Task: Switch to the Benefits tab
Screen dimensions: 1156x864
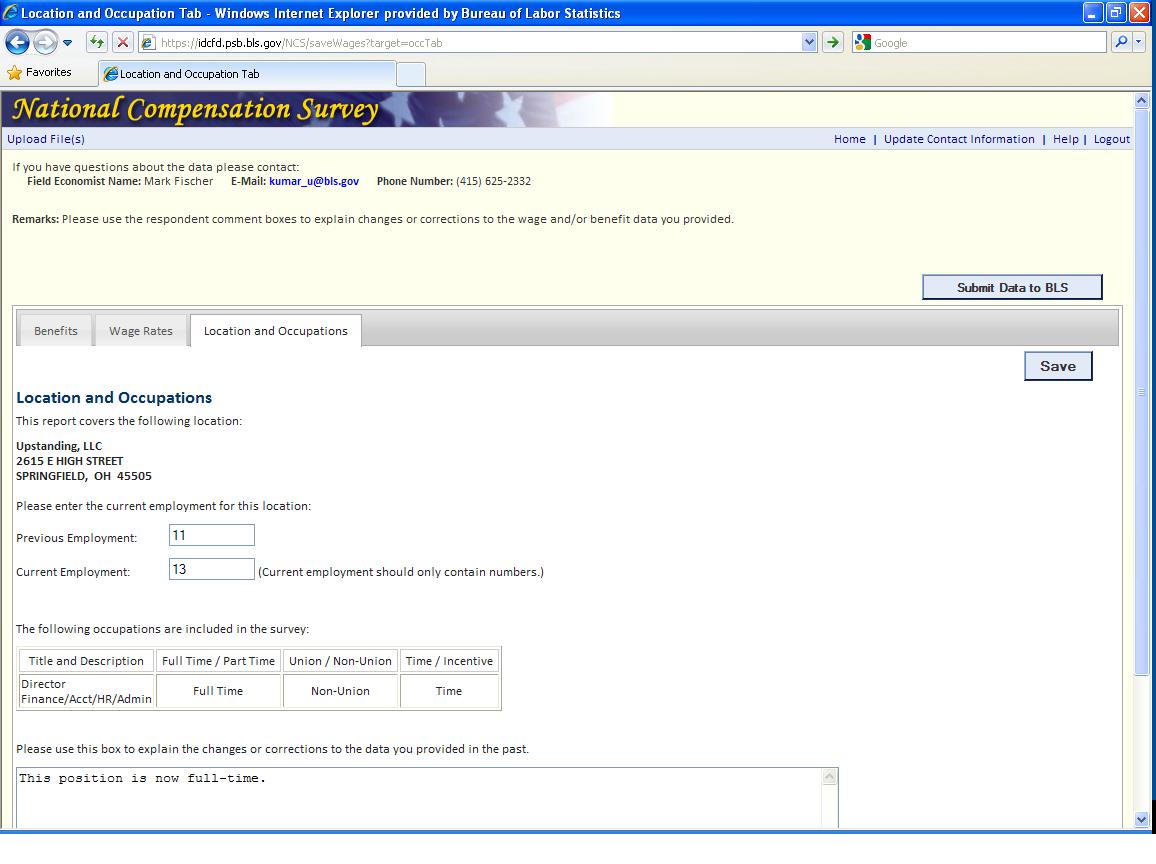Action: [x=56, y=331]
